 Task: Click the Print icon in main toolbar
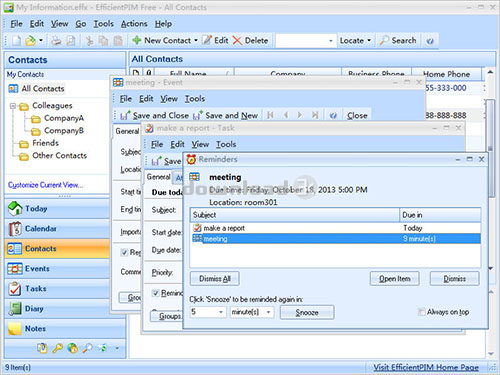tap(56, 41)
